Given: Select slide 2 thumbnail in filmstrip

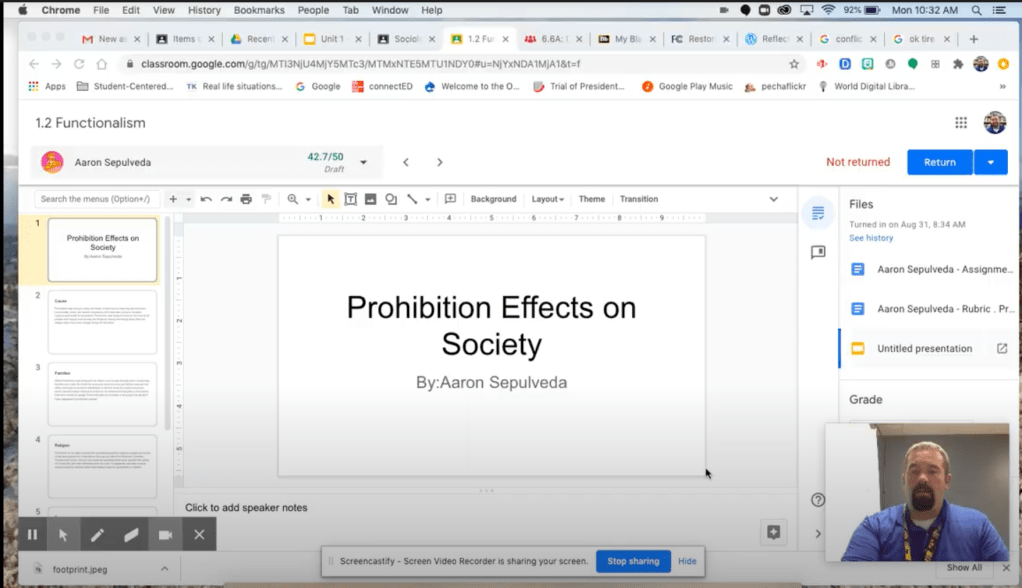Looking at the screenshot, I should point(102,322).
